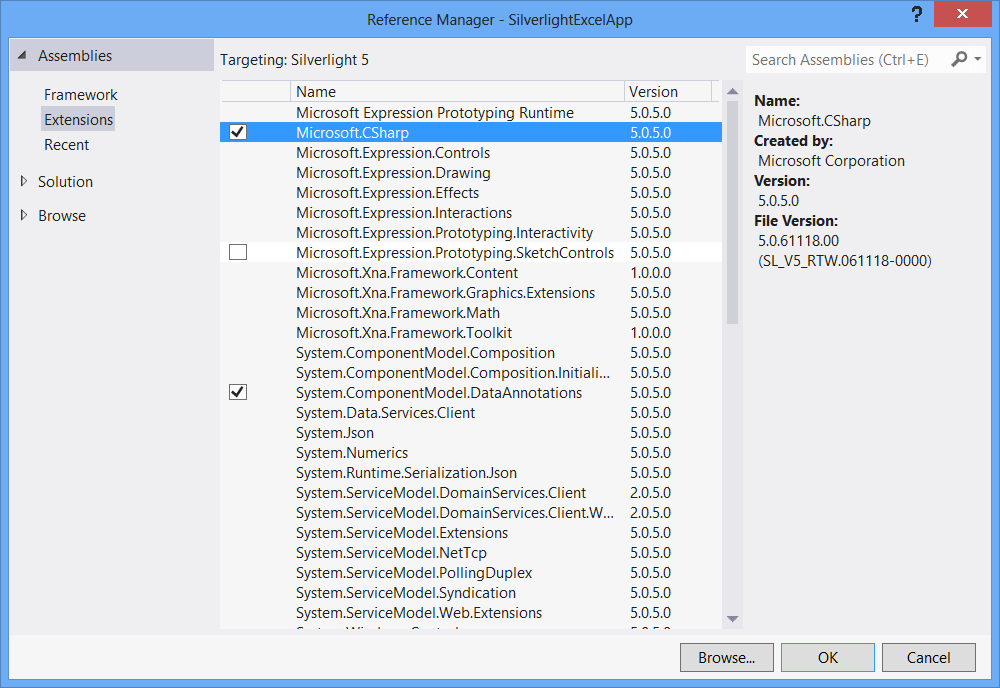Image resolution: width=1000 pixels, height=688 pixels.
Task: Check the Microsoft.Expression.Prototyping.SketchControls checkbox
Action: pyautogui.click(x=238, y=252)
